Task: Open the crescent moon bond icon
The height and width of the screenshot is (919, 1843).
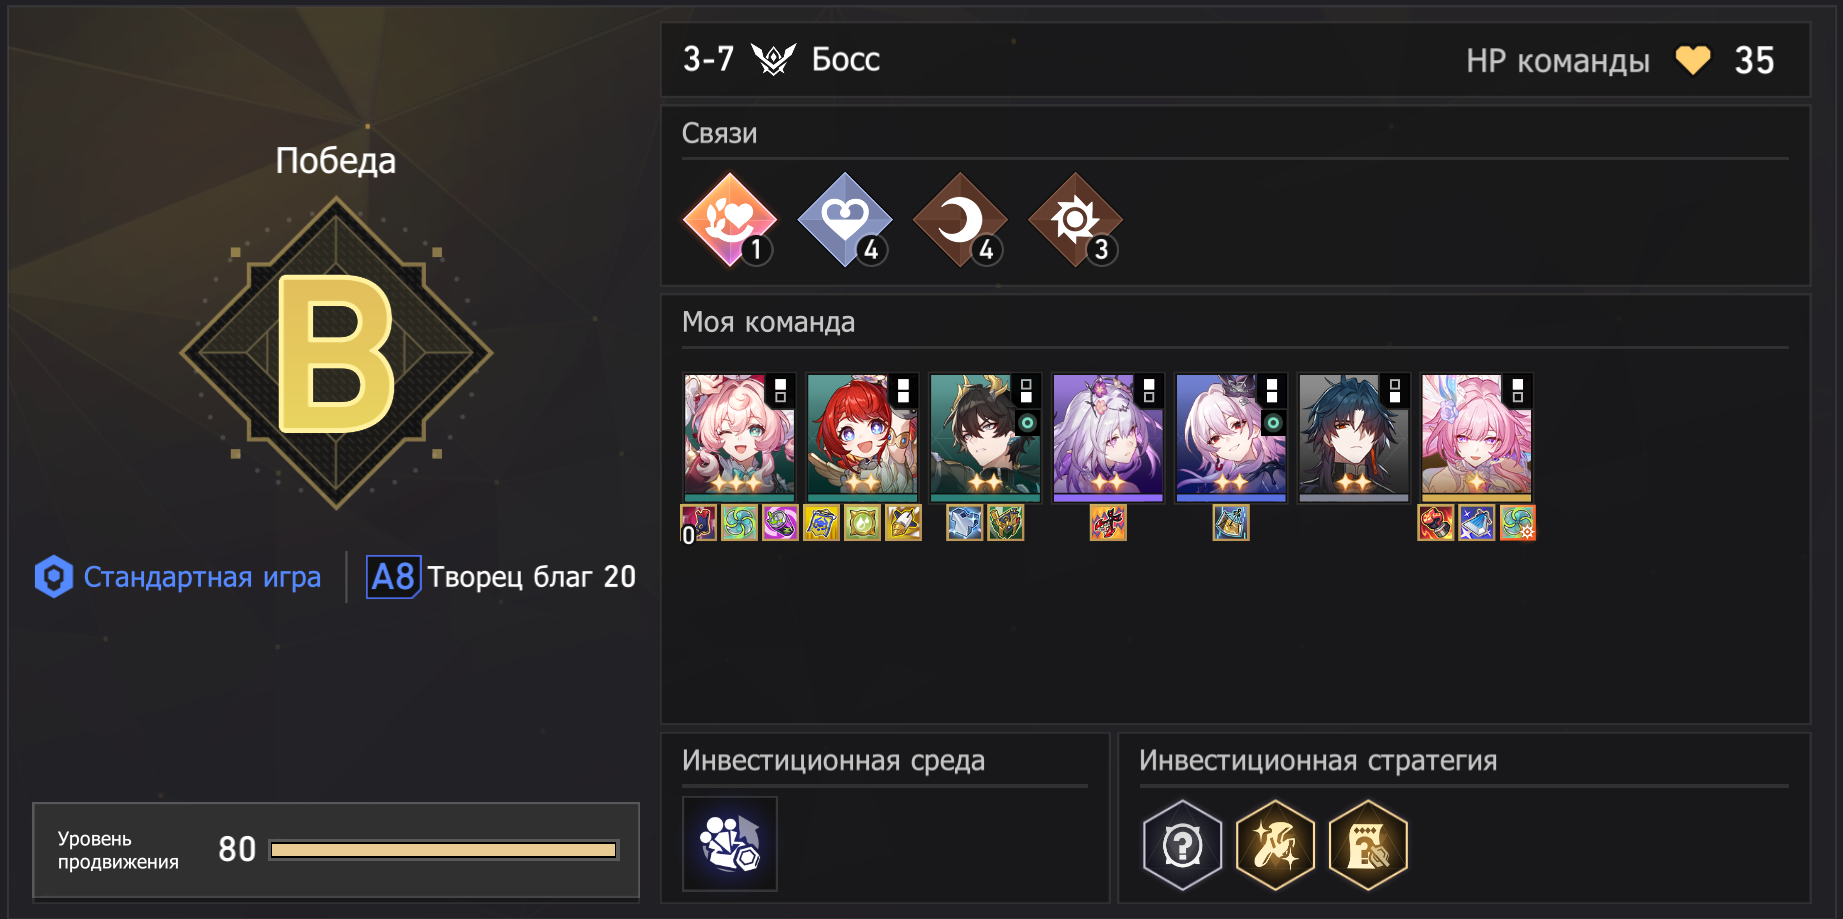Action: point(960,220)
